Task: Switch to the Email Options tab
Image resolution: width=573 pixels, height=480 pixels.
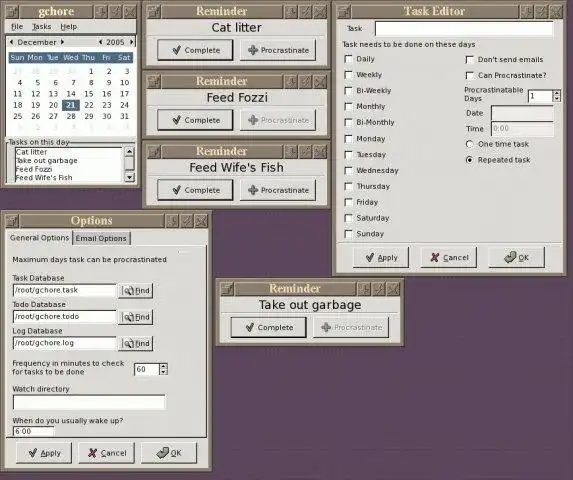Action: (x=101, y=238)
